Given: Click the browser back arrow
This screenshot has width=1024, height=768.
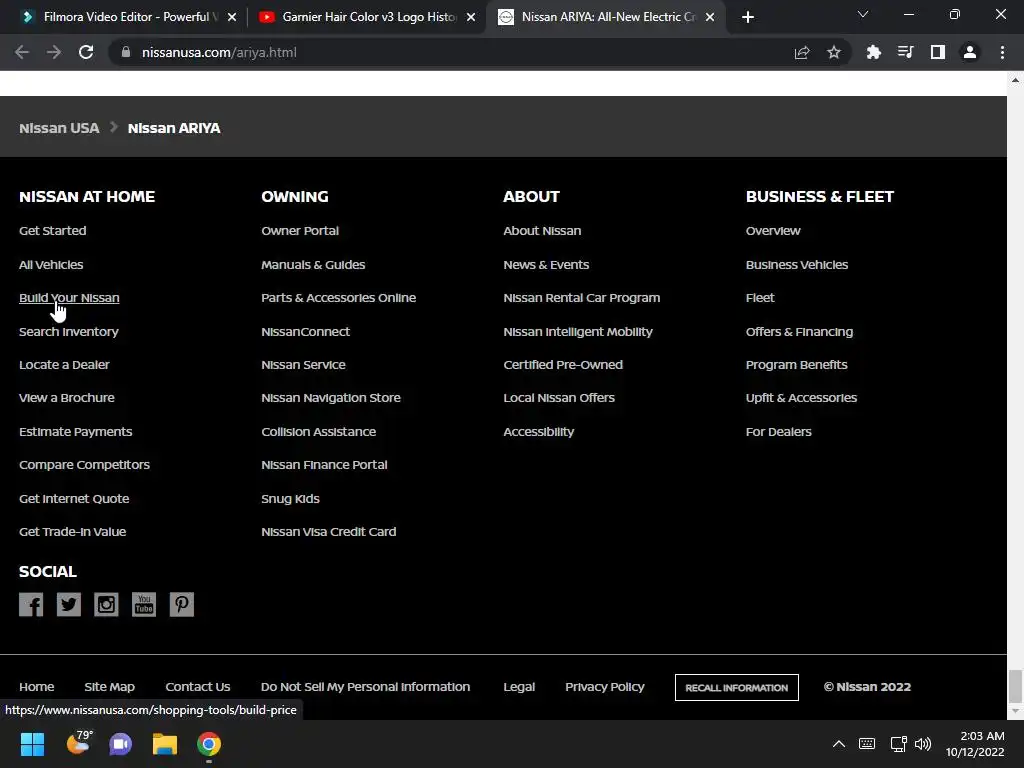Looking at the screenshot, I should coord(22,52).
